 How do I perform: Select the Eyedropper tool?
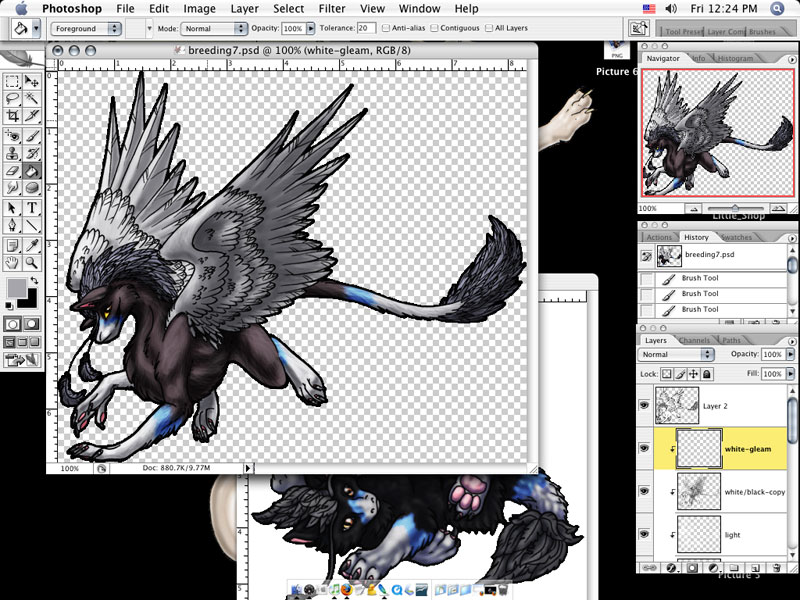coord(32,245)
